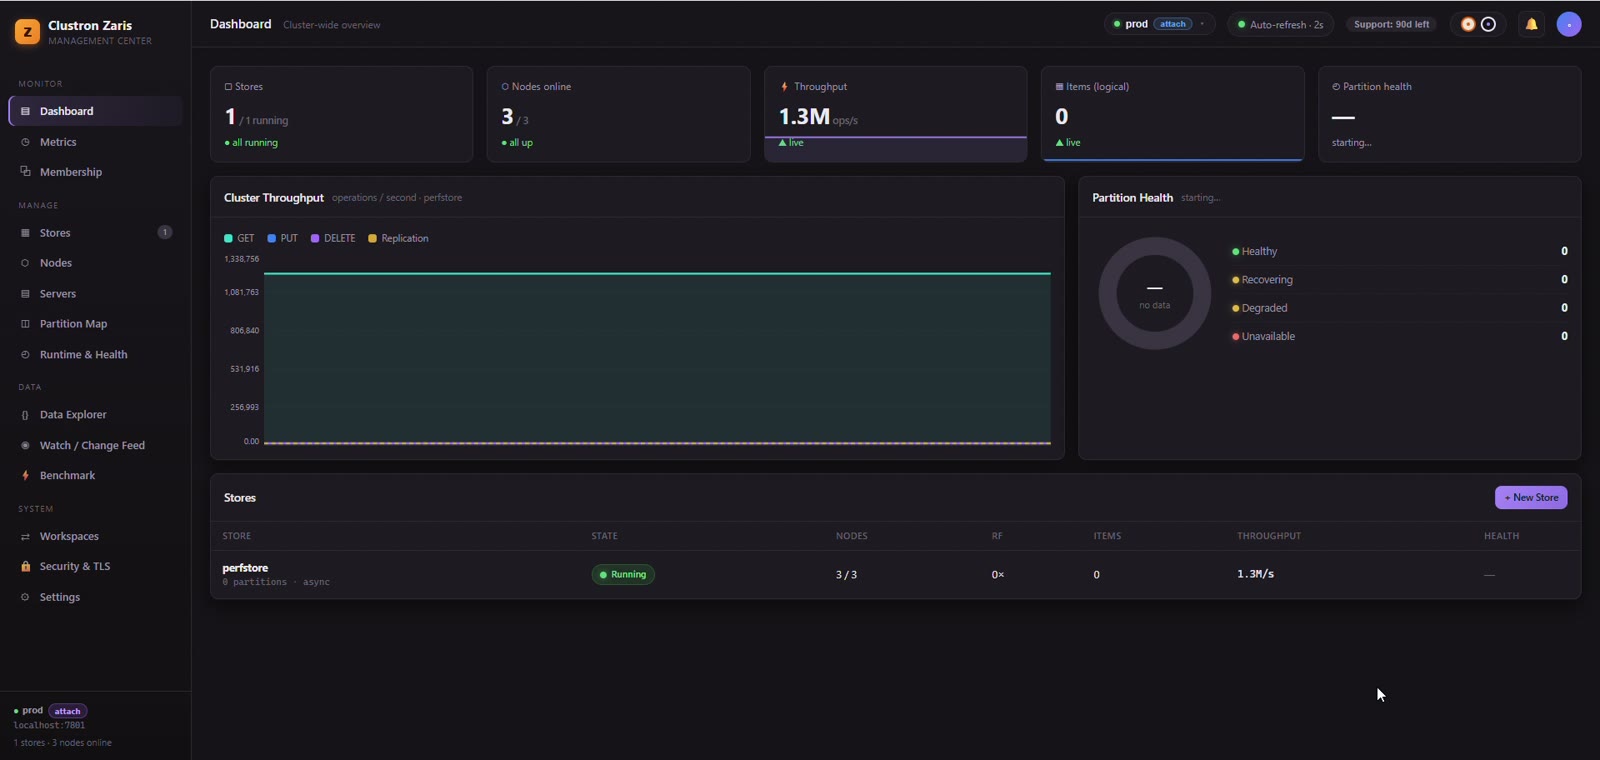Image resolution: width=1600 pixels, height=760 pixels.
Task: Click the Running state badge for perfstore
Action: tap(623, 575)
